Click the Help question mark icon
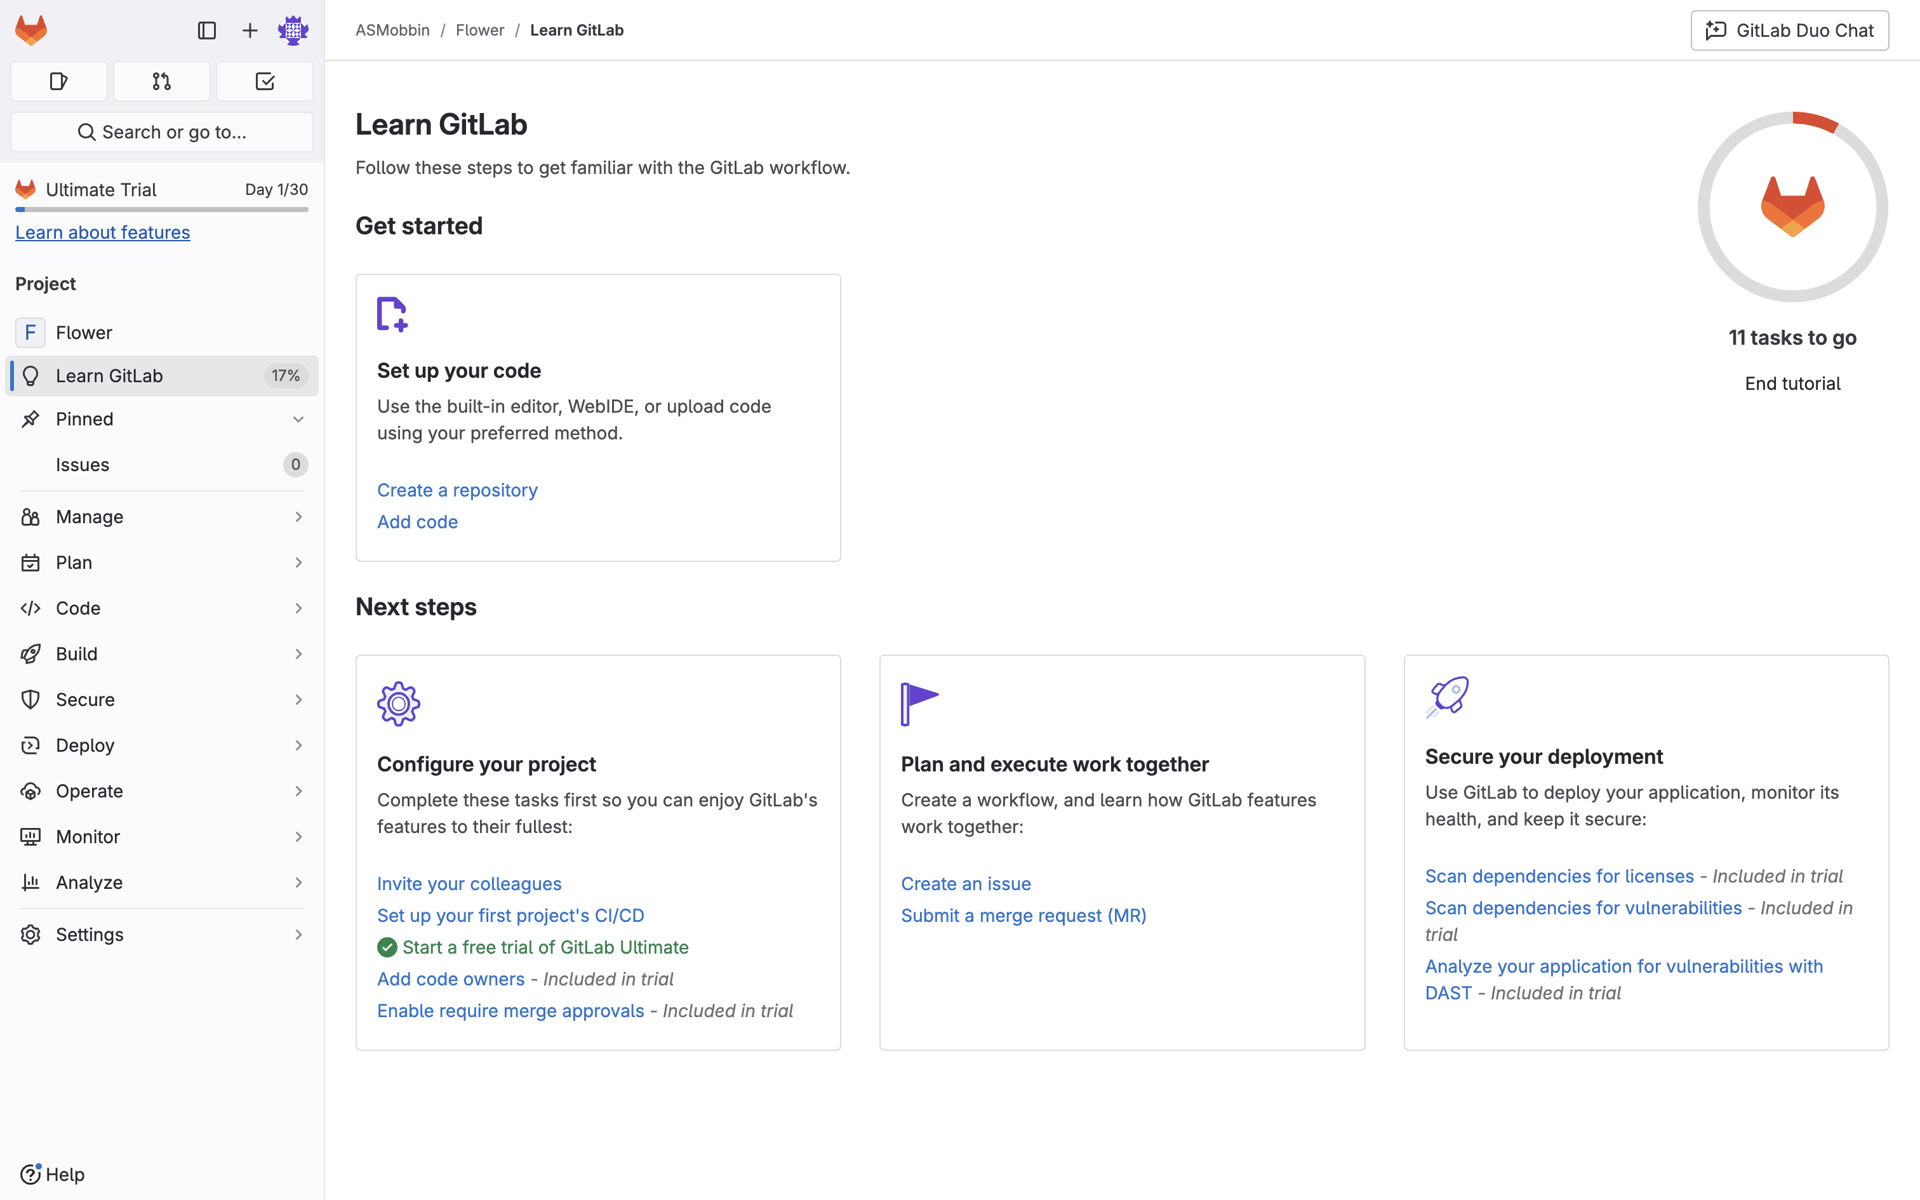 click(30, 1174)
